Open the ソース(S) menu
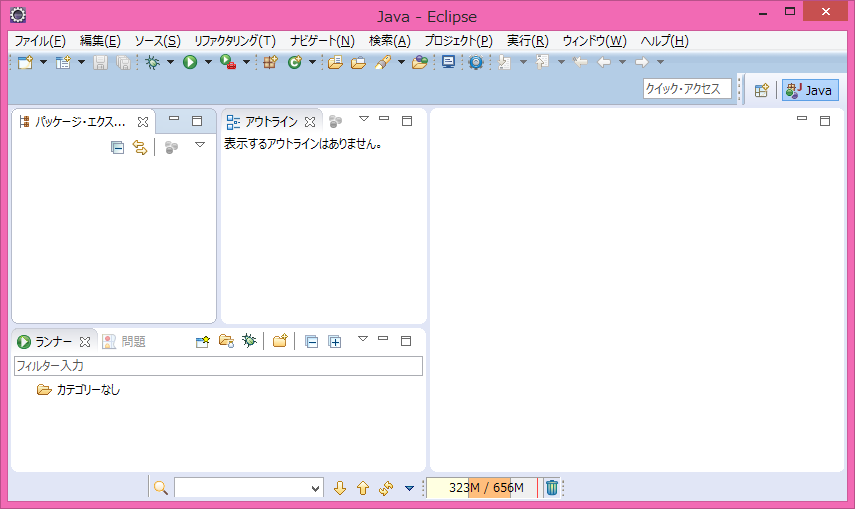The width and height of the screenshot is (855, 509). click(157, 41)
